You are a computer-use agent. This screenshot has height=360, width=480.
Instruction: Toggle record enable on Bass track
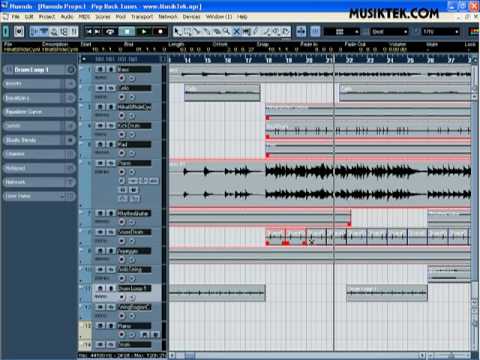(x=122, y=78)
